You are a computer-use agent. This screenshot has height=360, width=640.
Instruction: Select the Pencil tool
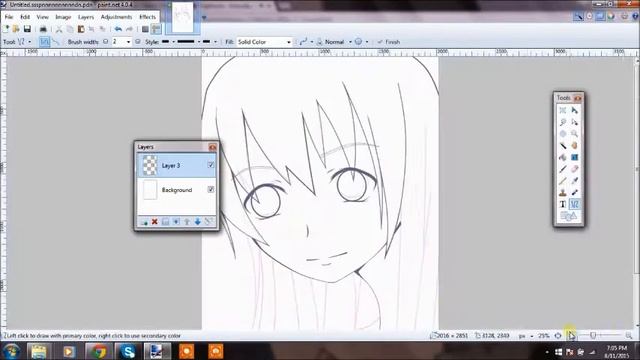pos(563,181)
